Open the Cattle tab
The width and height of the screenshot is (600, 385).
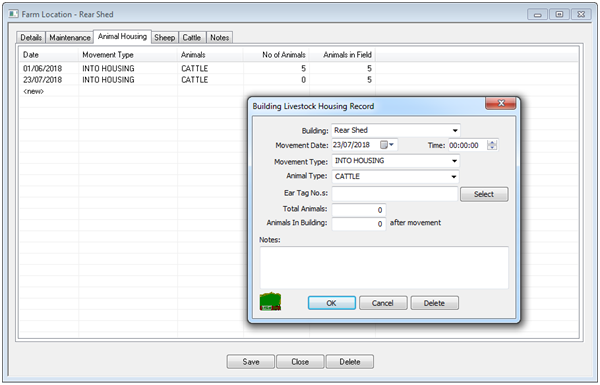pos(192,38)
